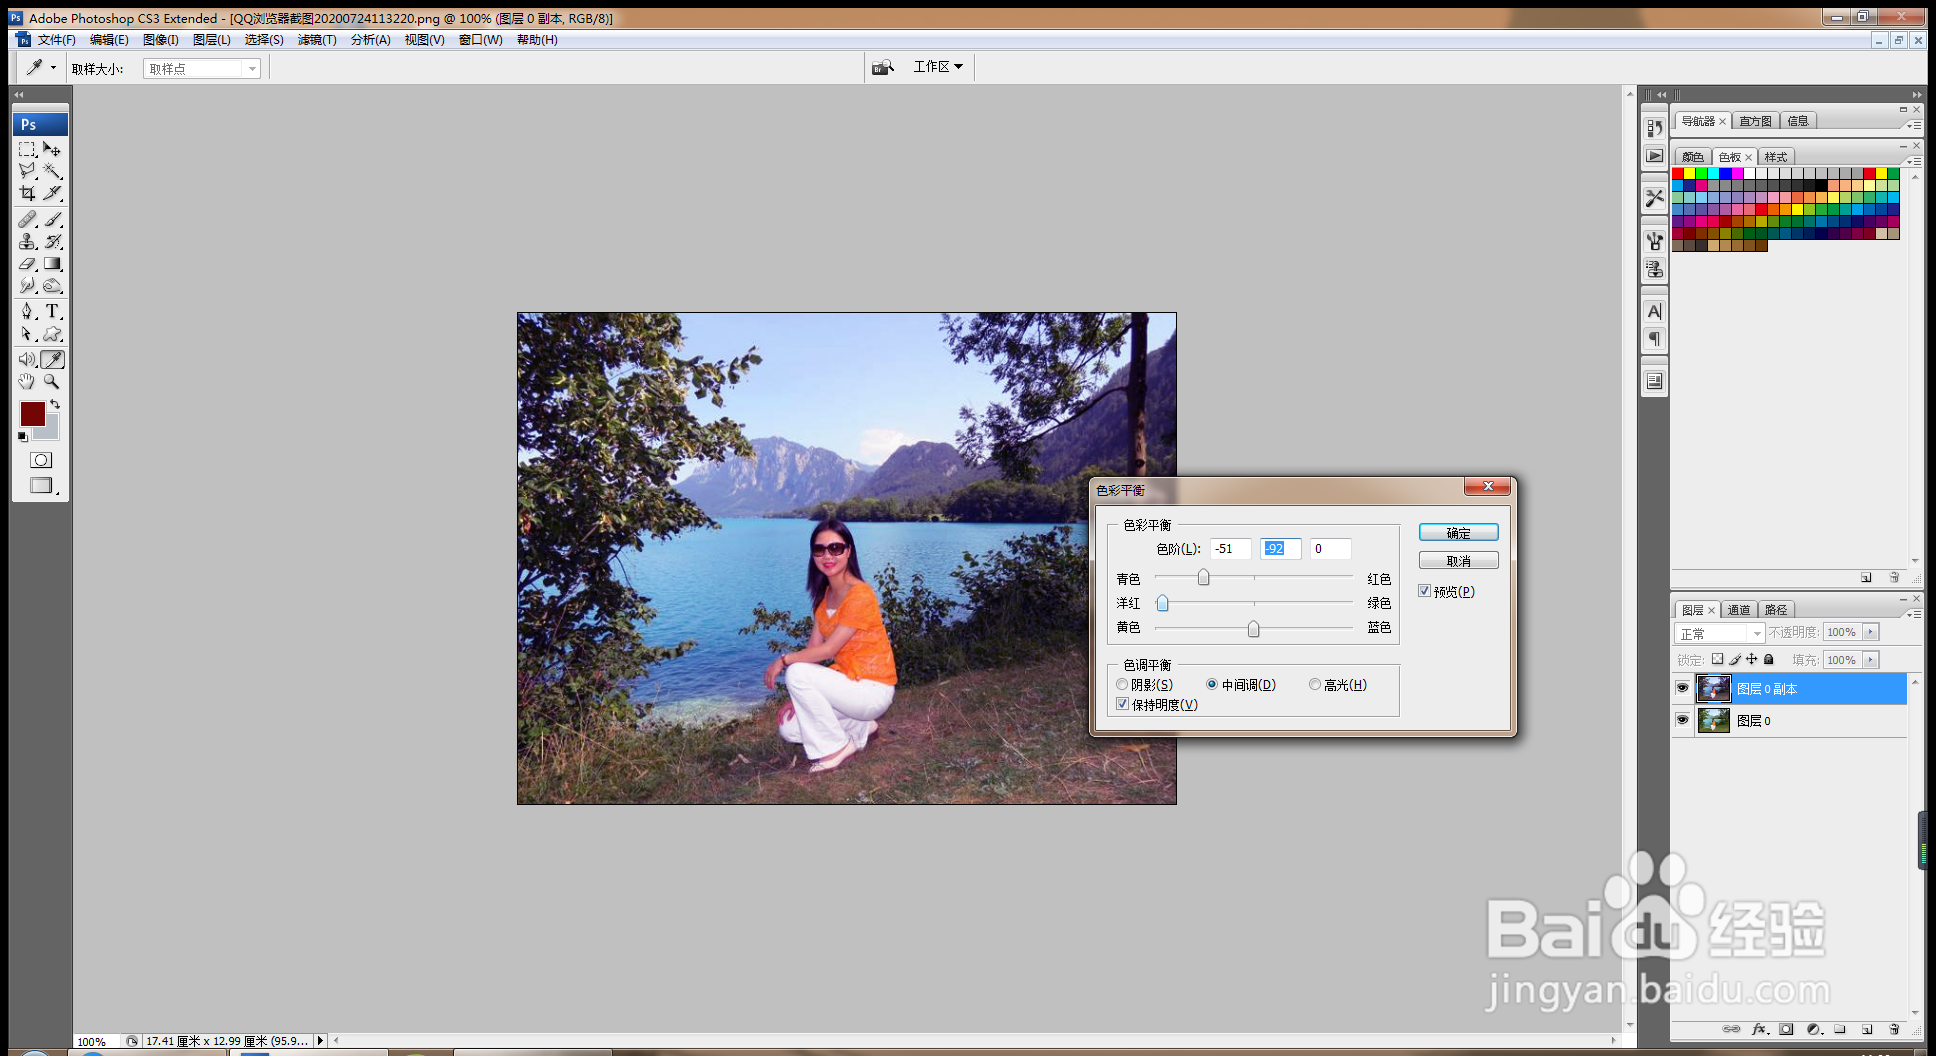Open the 取样大小 sample size dropdown
The width and height of the screenshot is (1936, 1056).
click(202, 68)
